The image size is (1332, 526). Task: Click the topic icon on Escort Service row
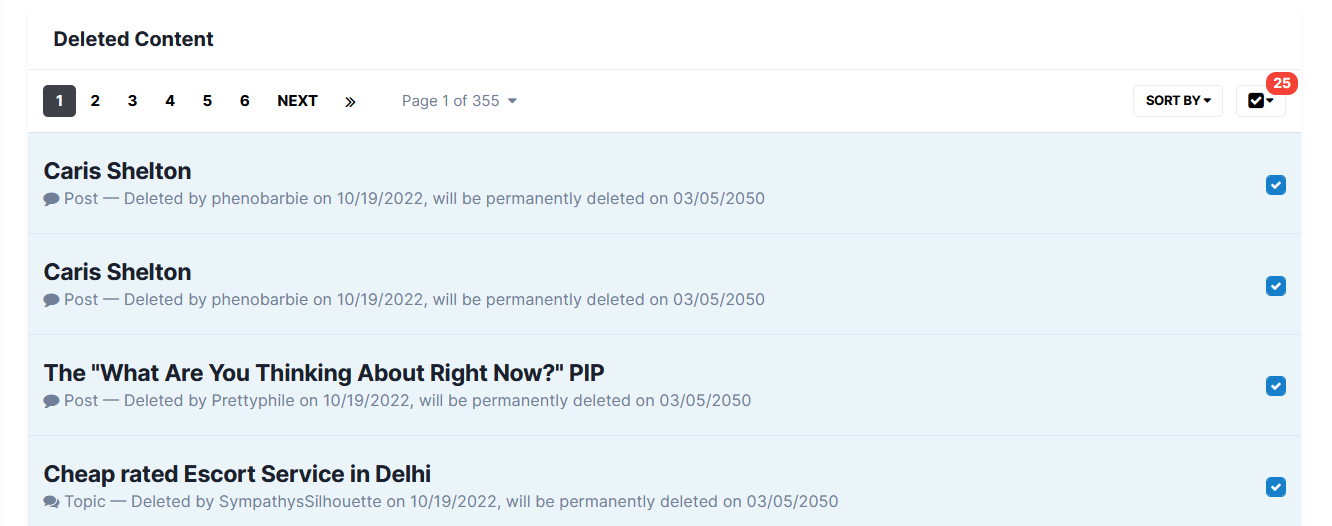(52, 502)
